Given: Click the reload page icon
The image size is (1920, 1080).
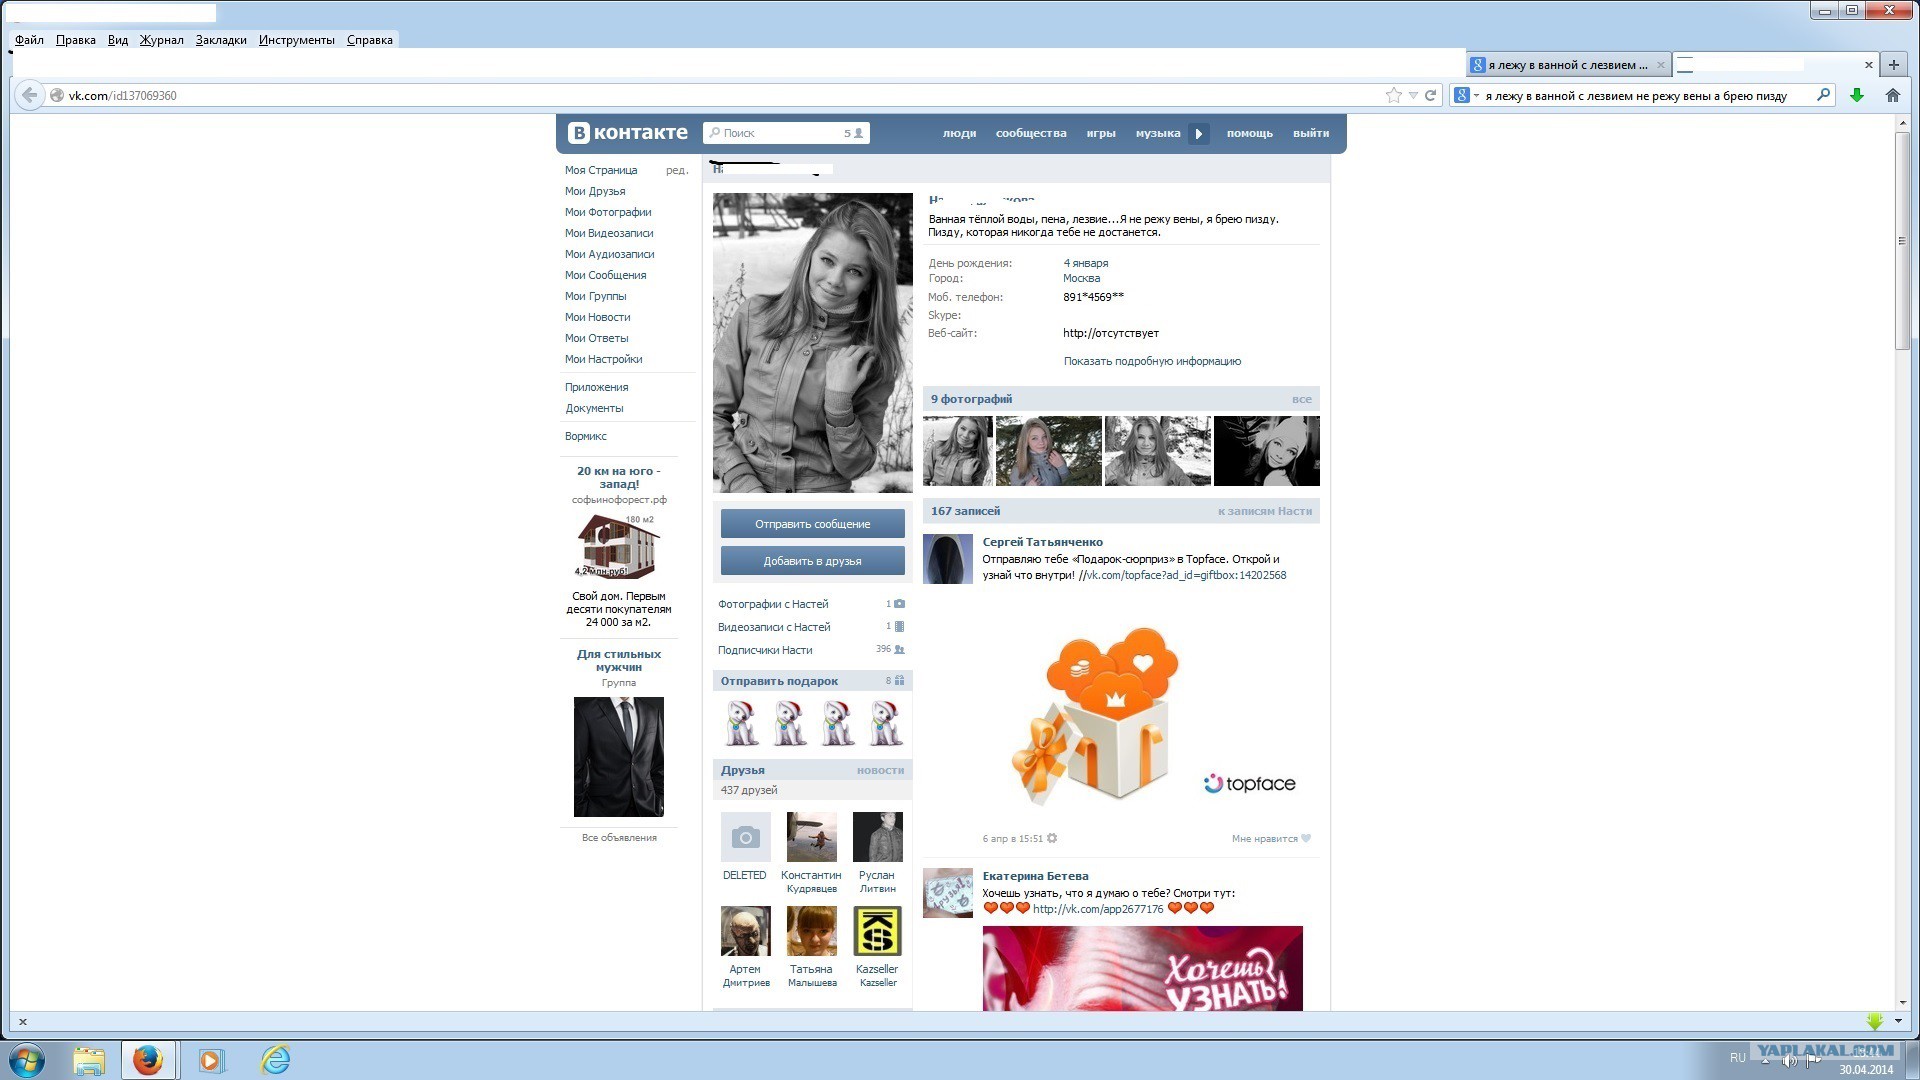Looking at the screenshot, I should click(x=1431, y=95).
